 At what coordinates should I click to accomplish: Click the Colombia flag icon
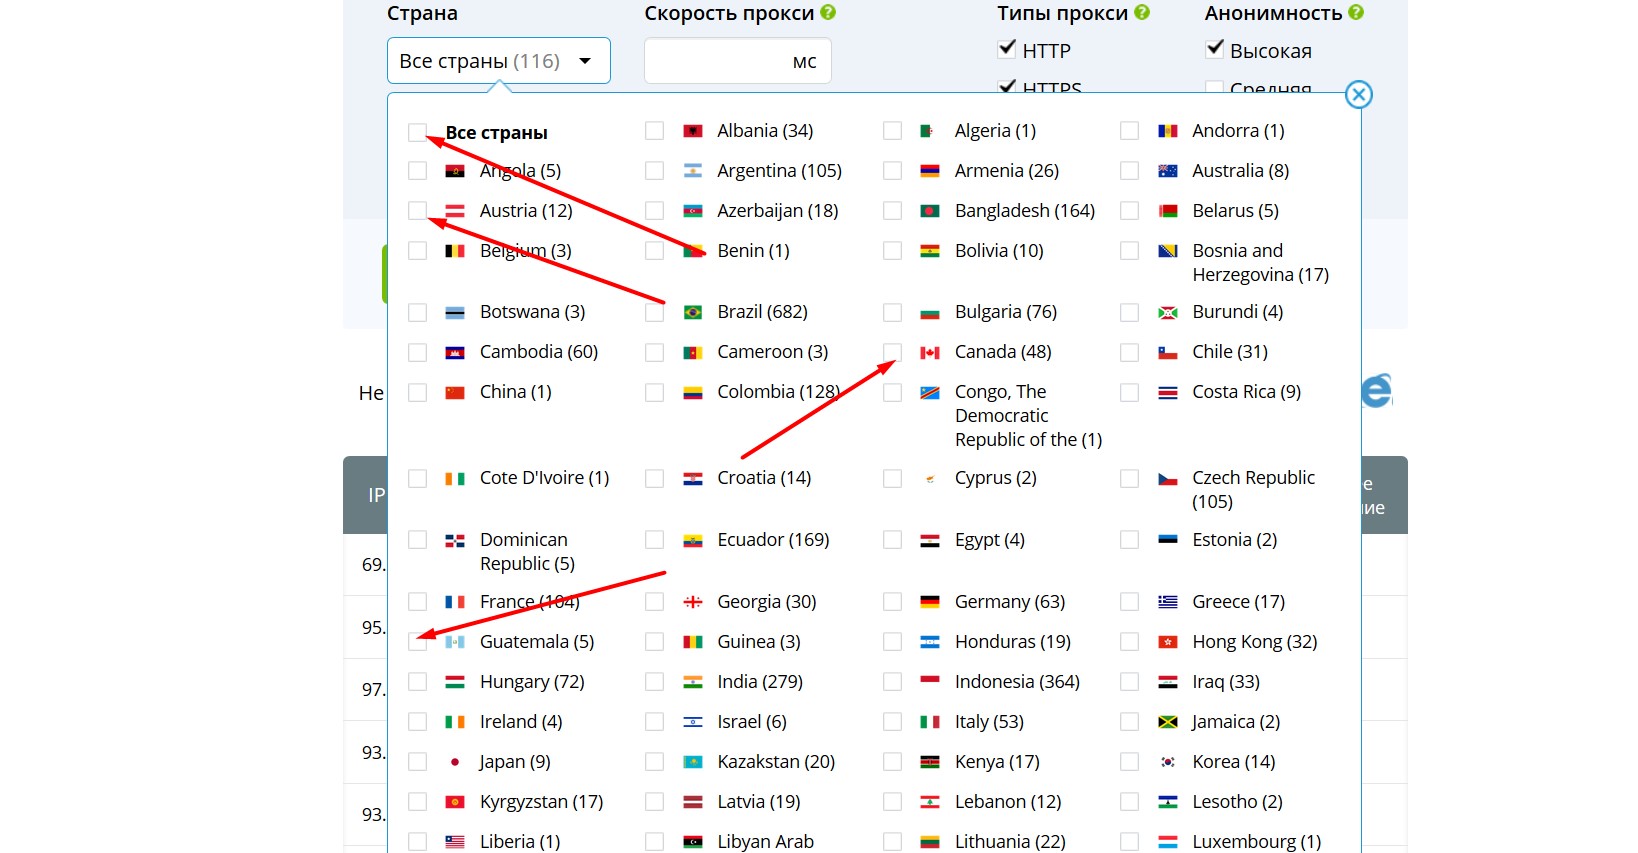(693, 392)
